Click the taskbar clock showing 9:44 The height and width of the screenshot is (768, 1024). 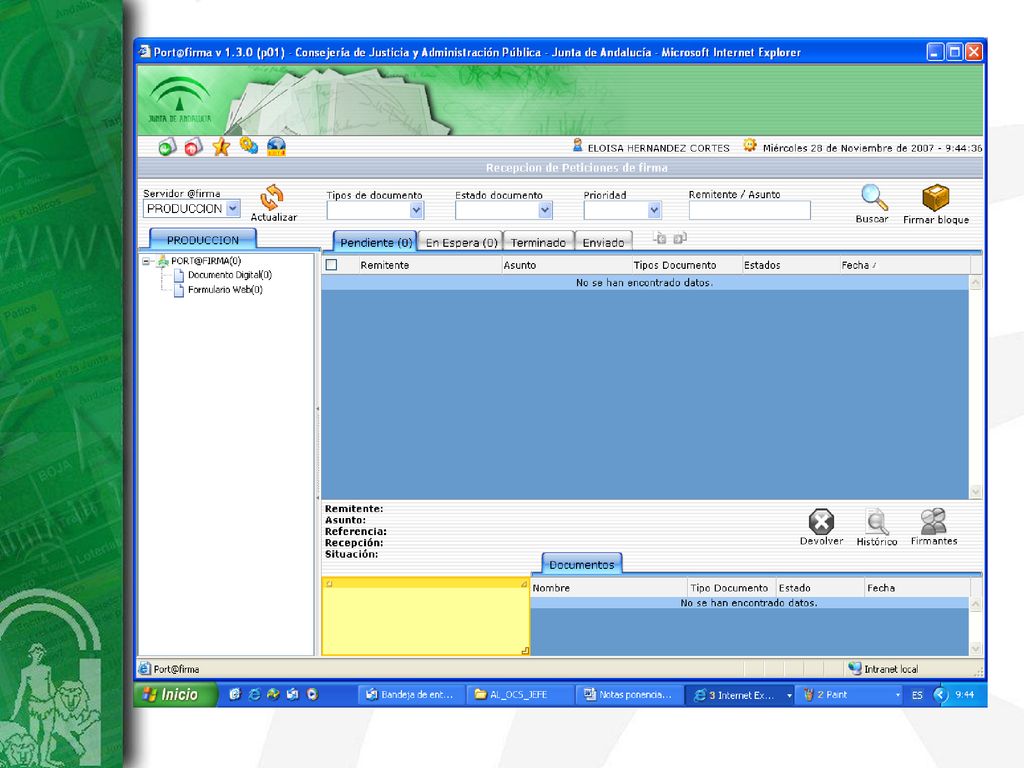pos(964,695)
